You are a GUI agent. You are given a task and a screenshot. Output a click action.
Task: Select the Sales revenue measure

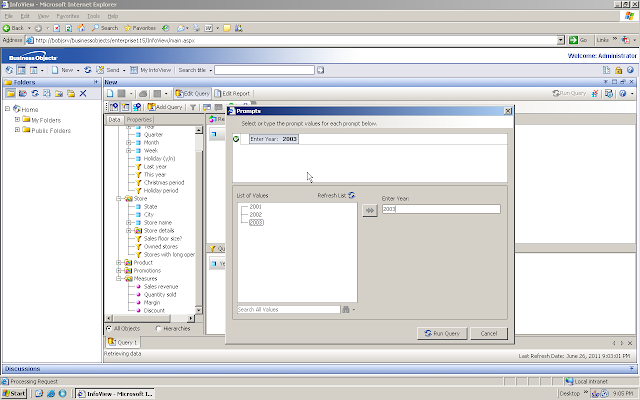(x=161, y=287)
